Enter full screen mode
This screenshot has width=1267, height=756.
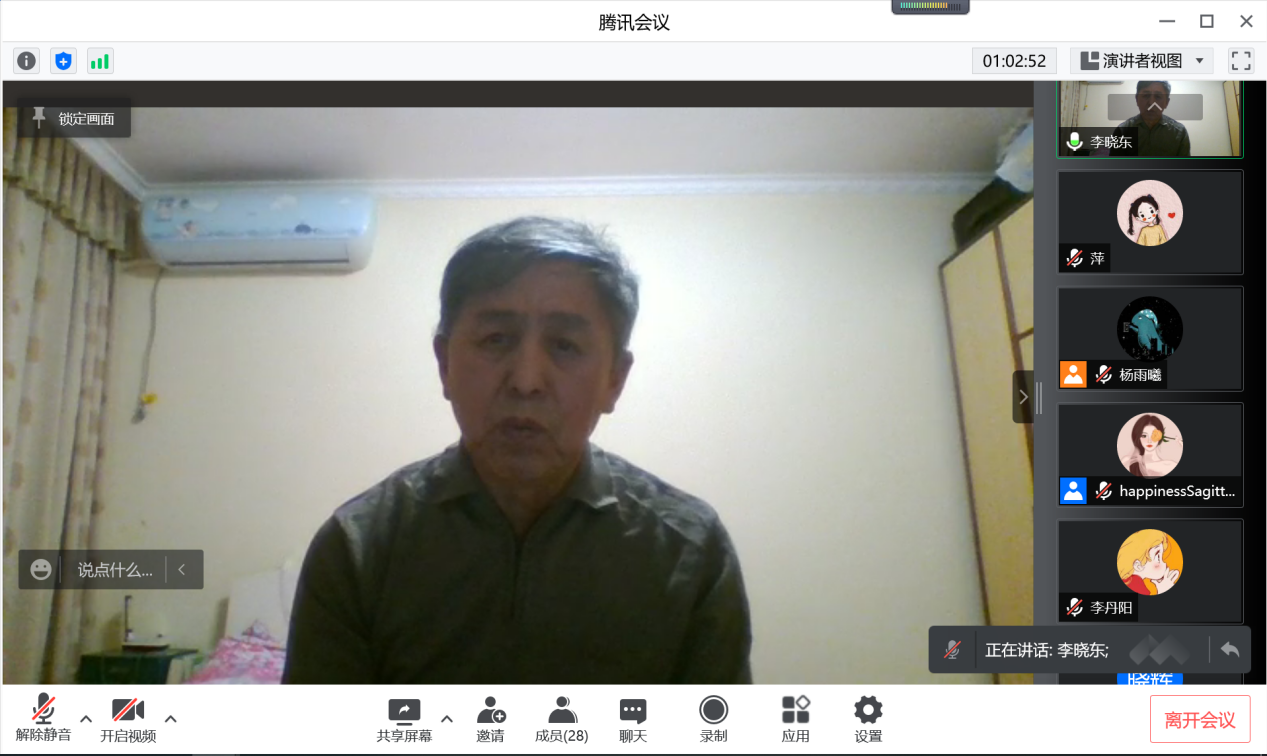1241,61
